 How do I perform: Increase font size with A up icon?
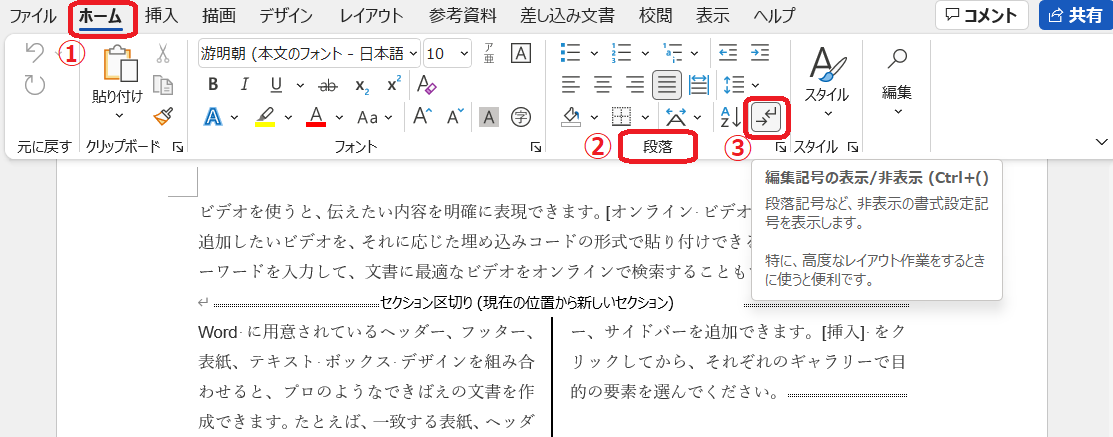pyautogui.click(x=424, y=116)
